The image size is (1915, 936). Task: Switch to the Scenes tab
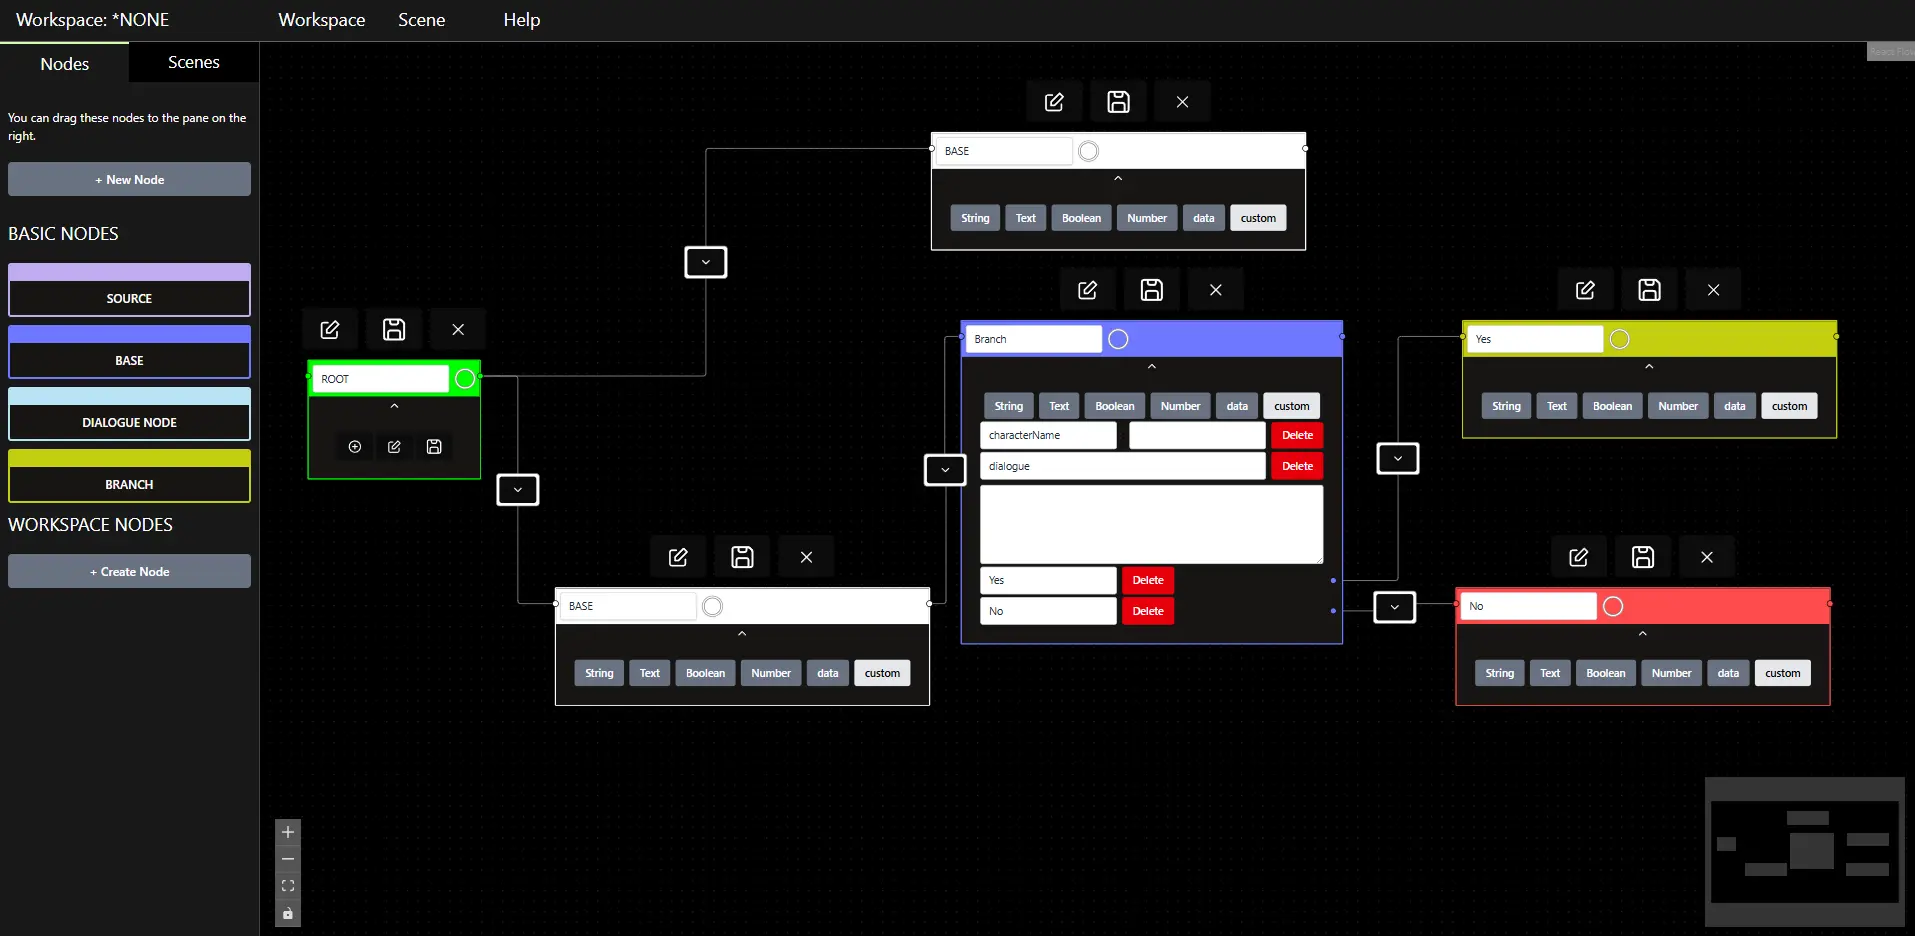point(193,62)
